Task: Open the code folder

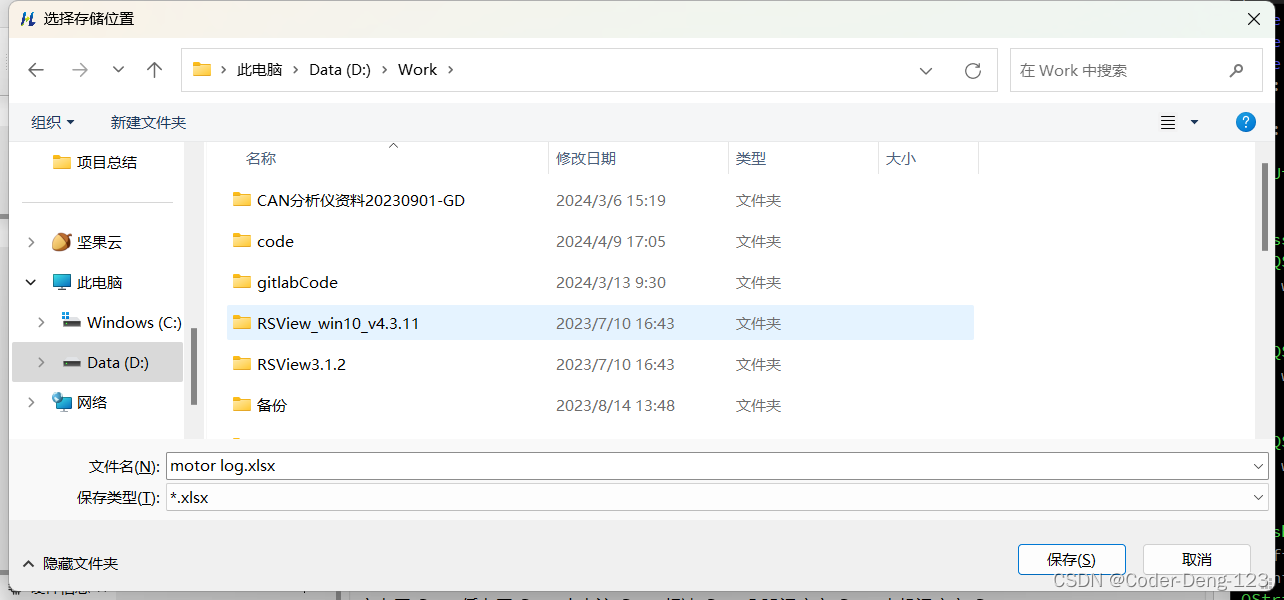Action: tap(275, 241)
